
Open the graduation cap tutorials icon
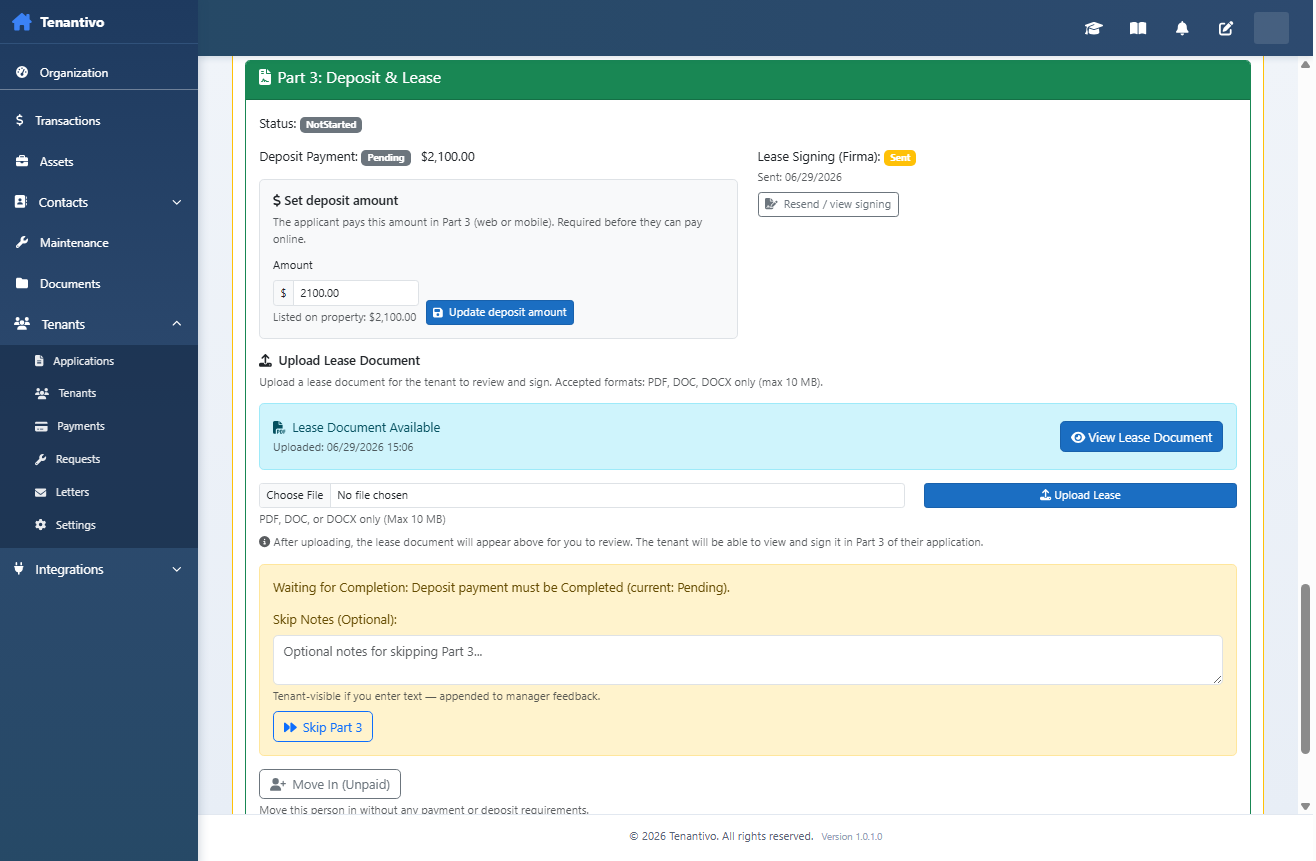pos(1093,28)
